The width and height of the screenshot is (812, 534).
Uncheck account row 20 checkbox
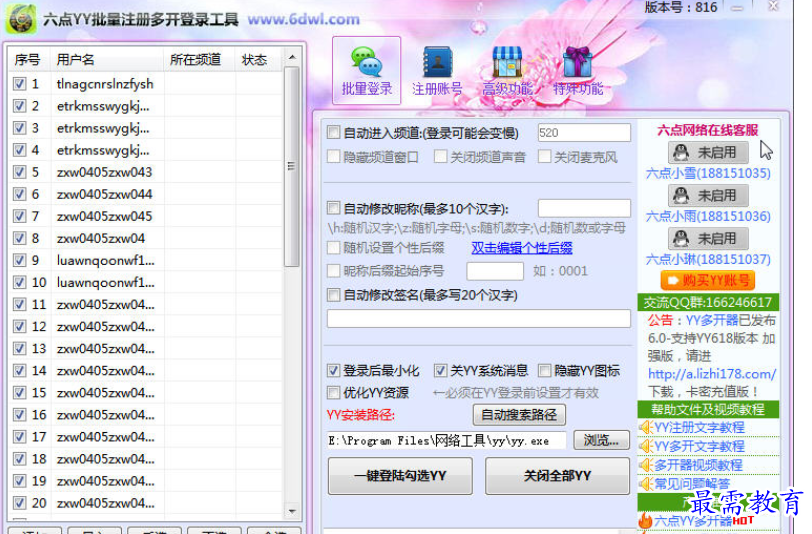[x=20, y=503]
